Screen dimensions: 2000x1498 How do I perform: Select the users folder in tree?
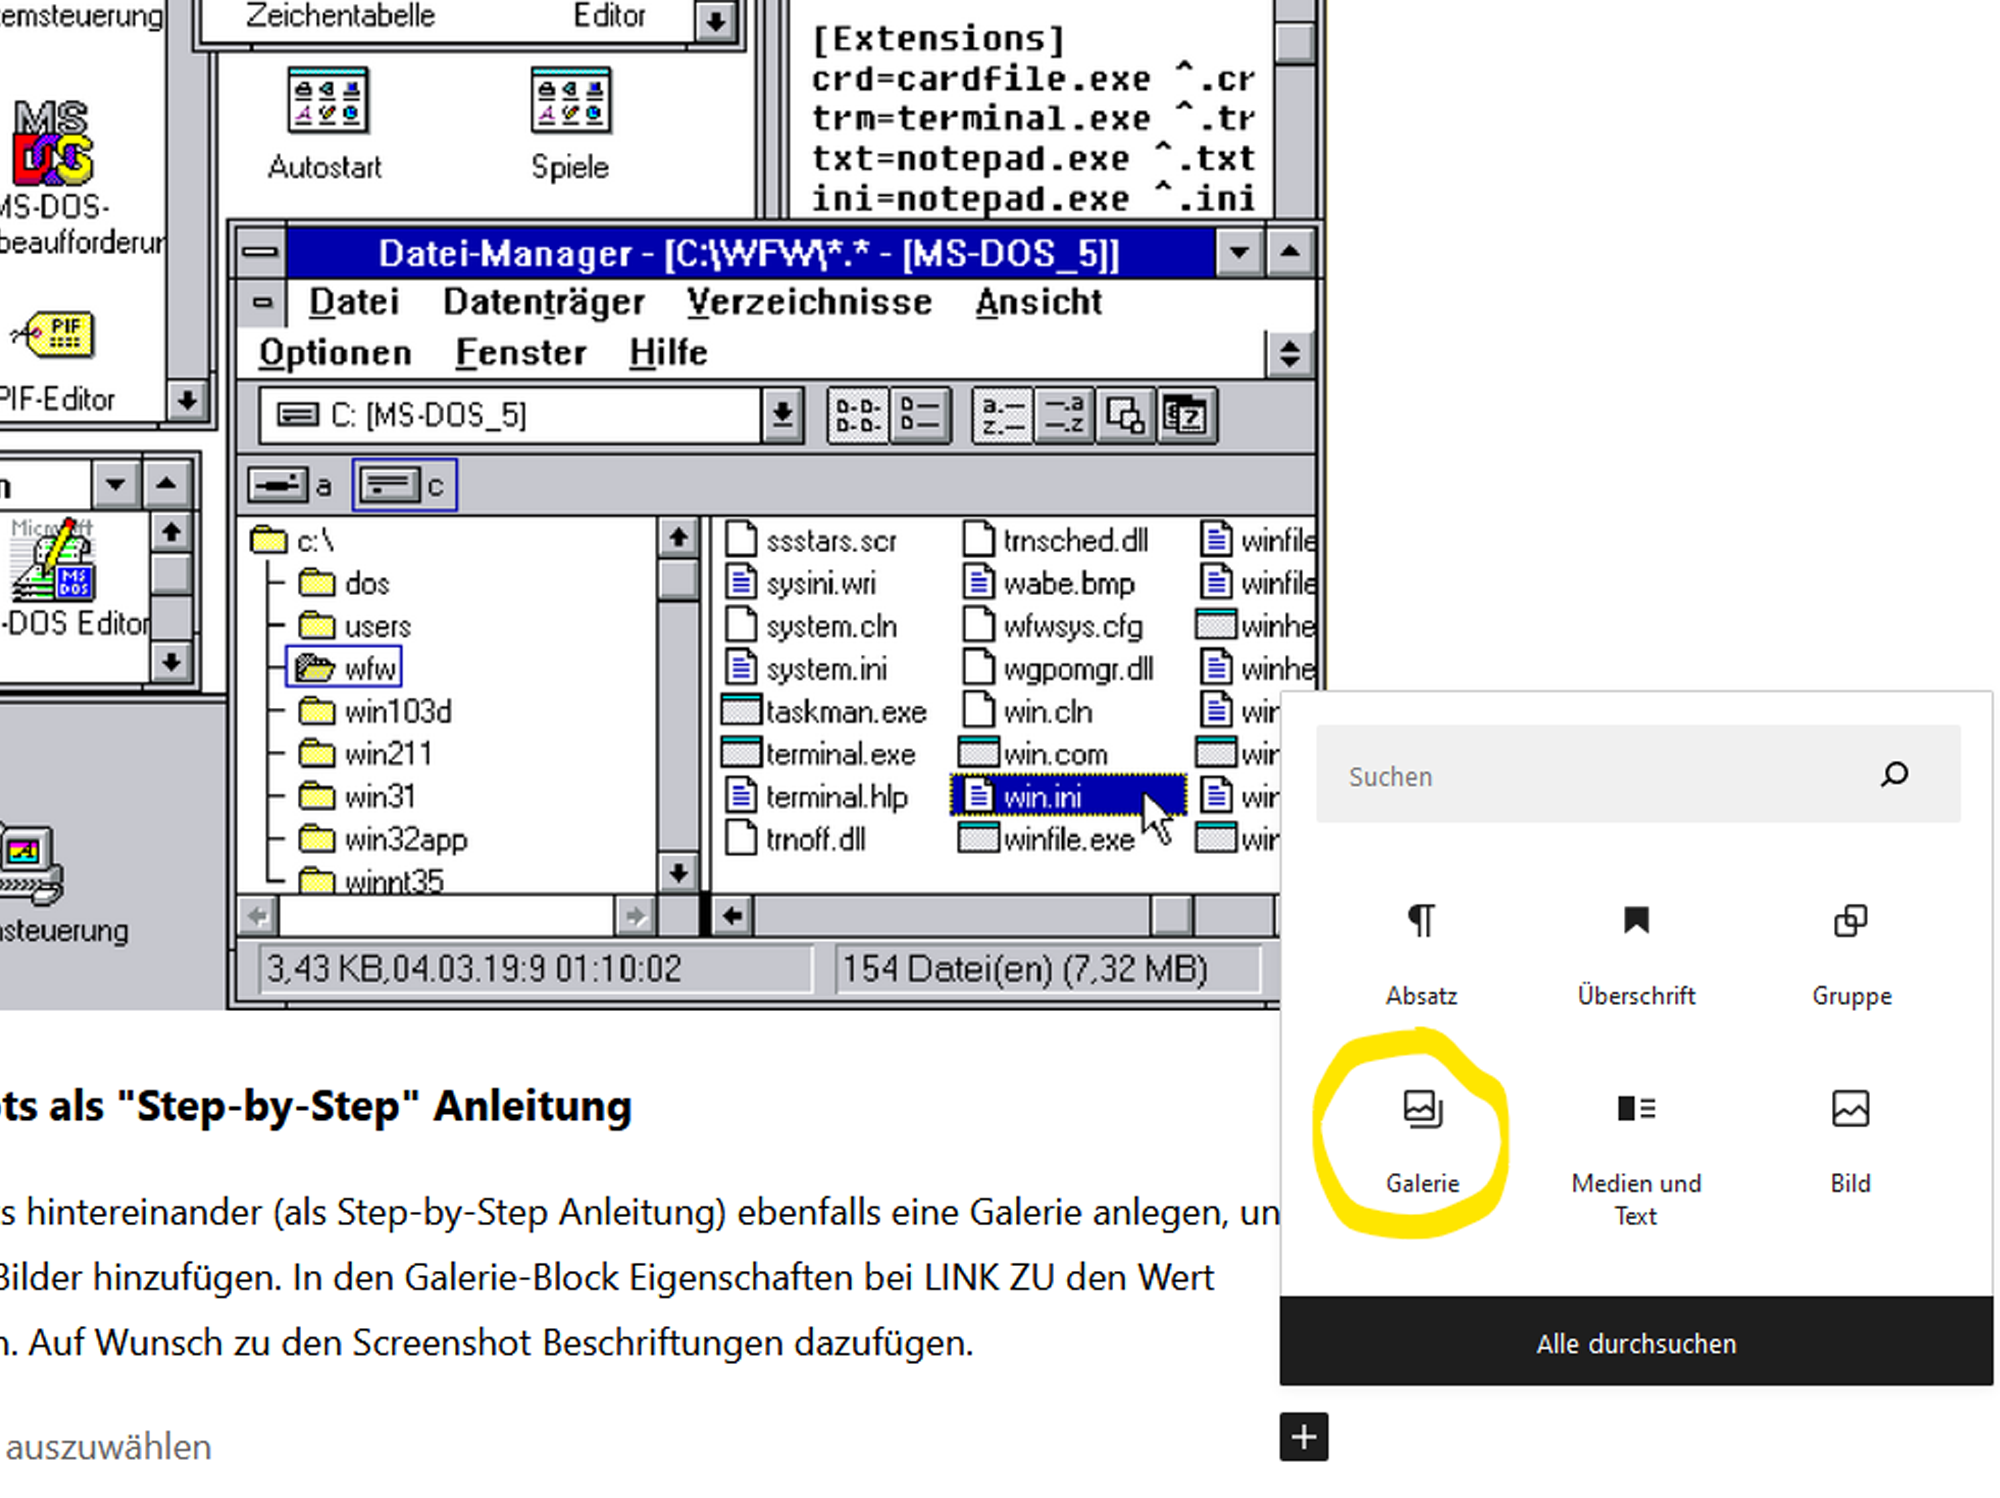(355, 626)
